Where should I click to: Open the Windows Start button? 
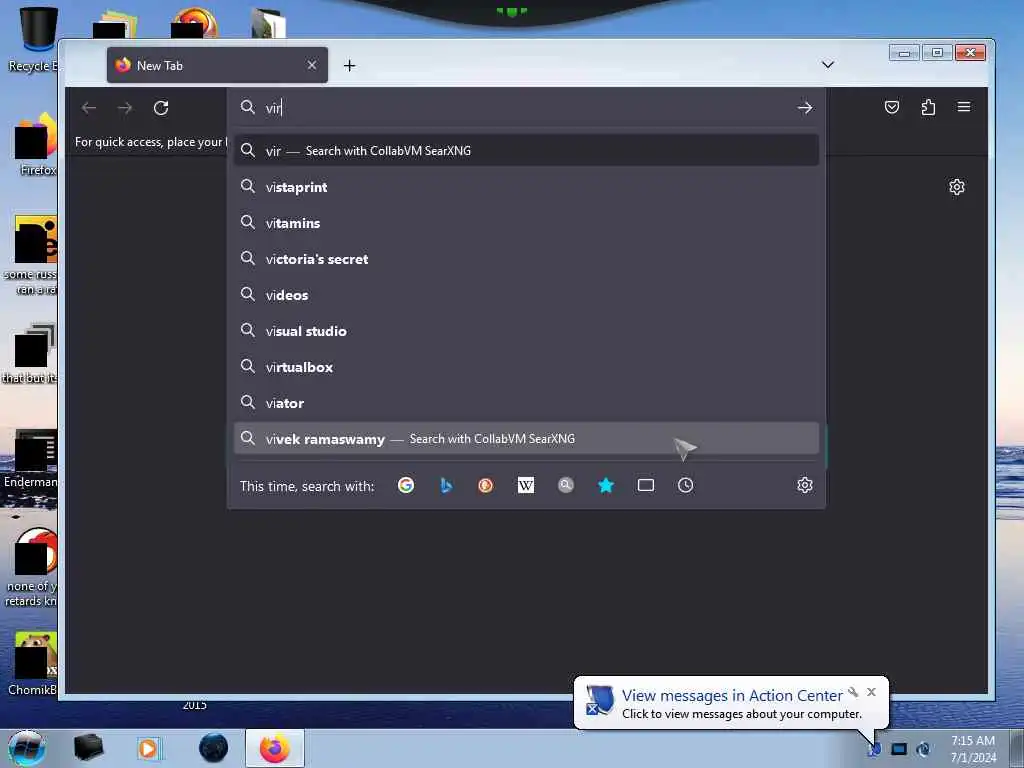(26, 748)
